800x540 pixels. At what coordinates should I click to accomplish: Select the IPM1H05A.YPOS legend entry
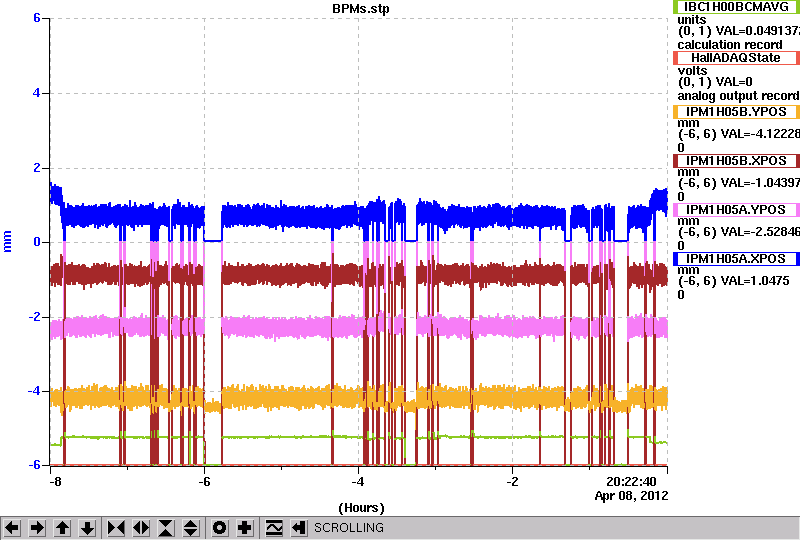coord(736,210)
